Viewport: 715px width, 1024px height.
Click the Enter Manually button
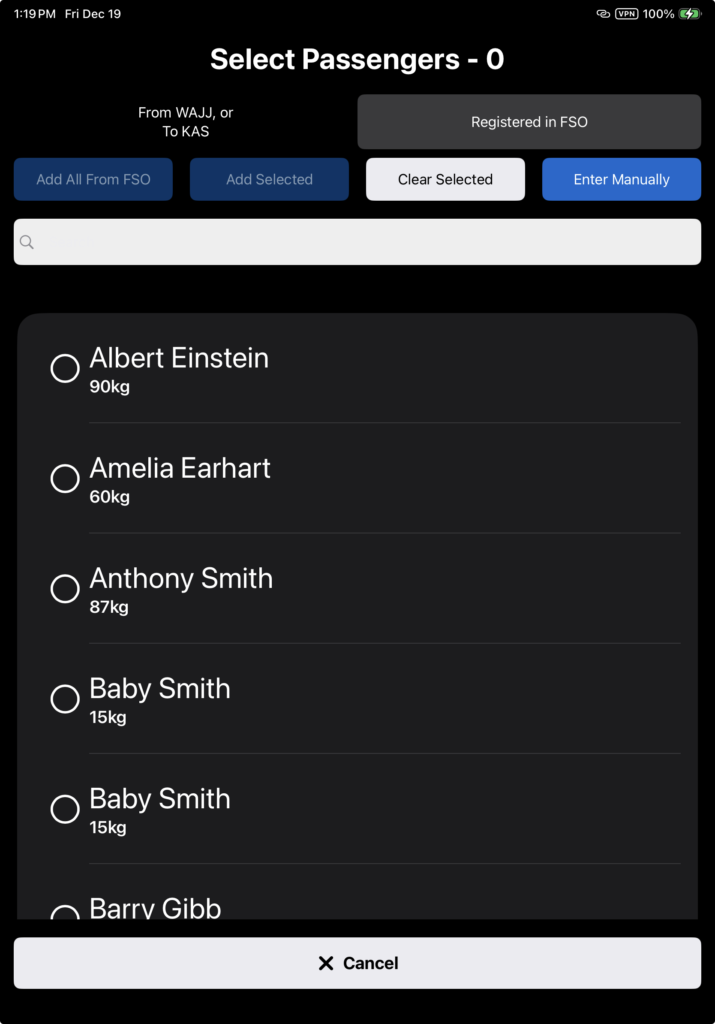click(x=621, y=180)
